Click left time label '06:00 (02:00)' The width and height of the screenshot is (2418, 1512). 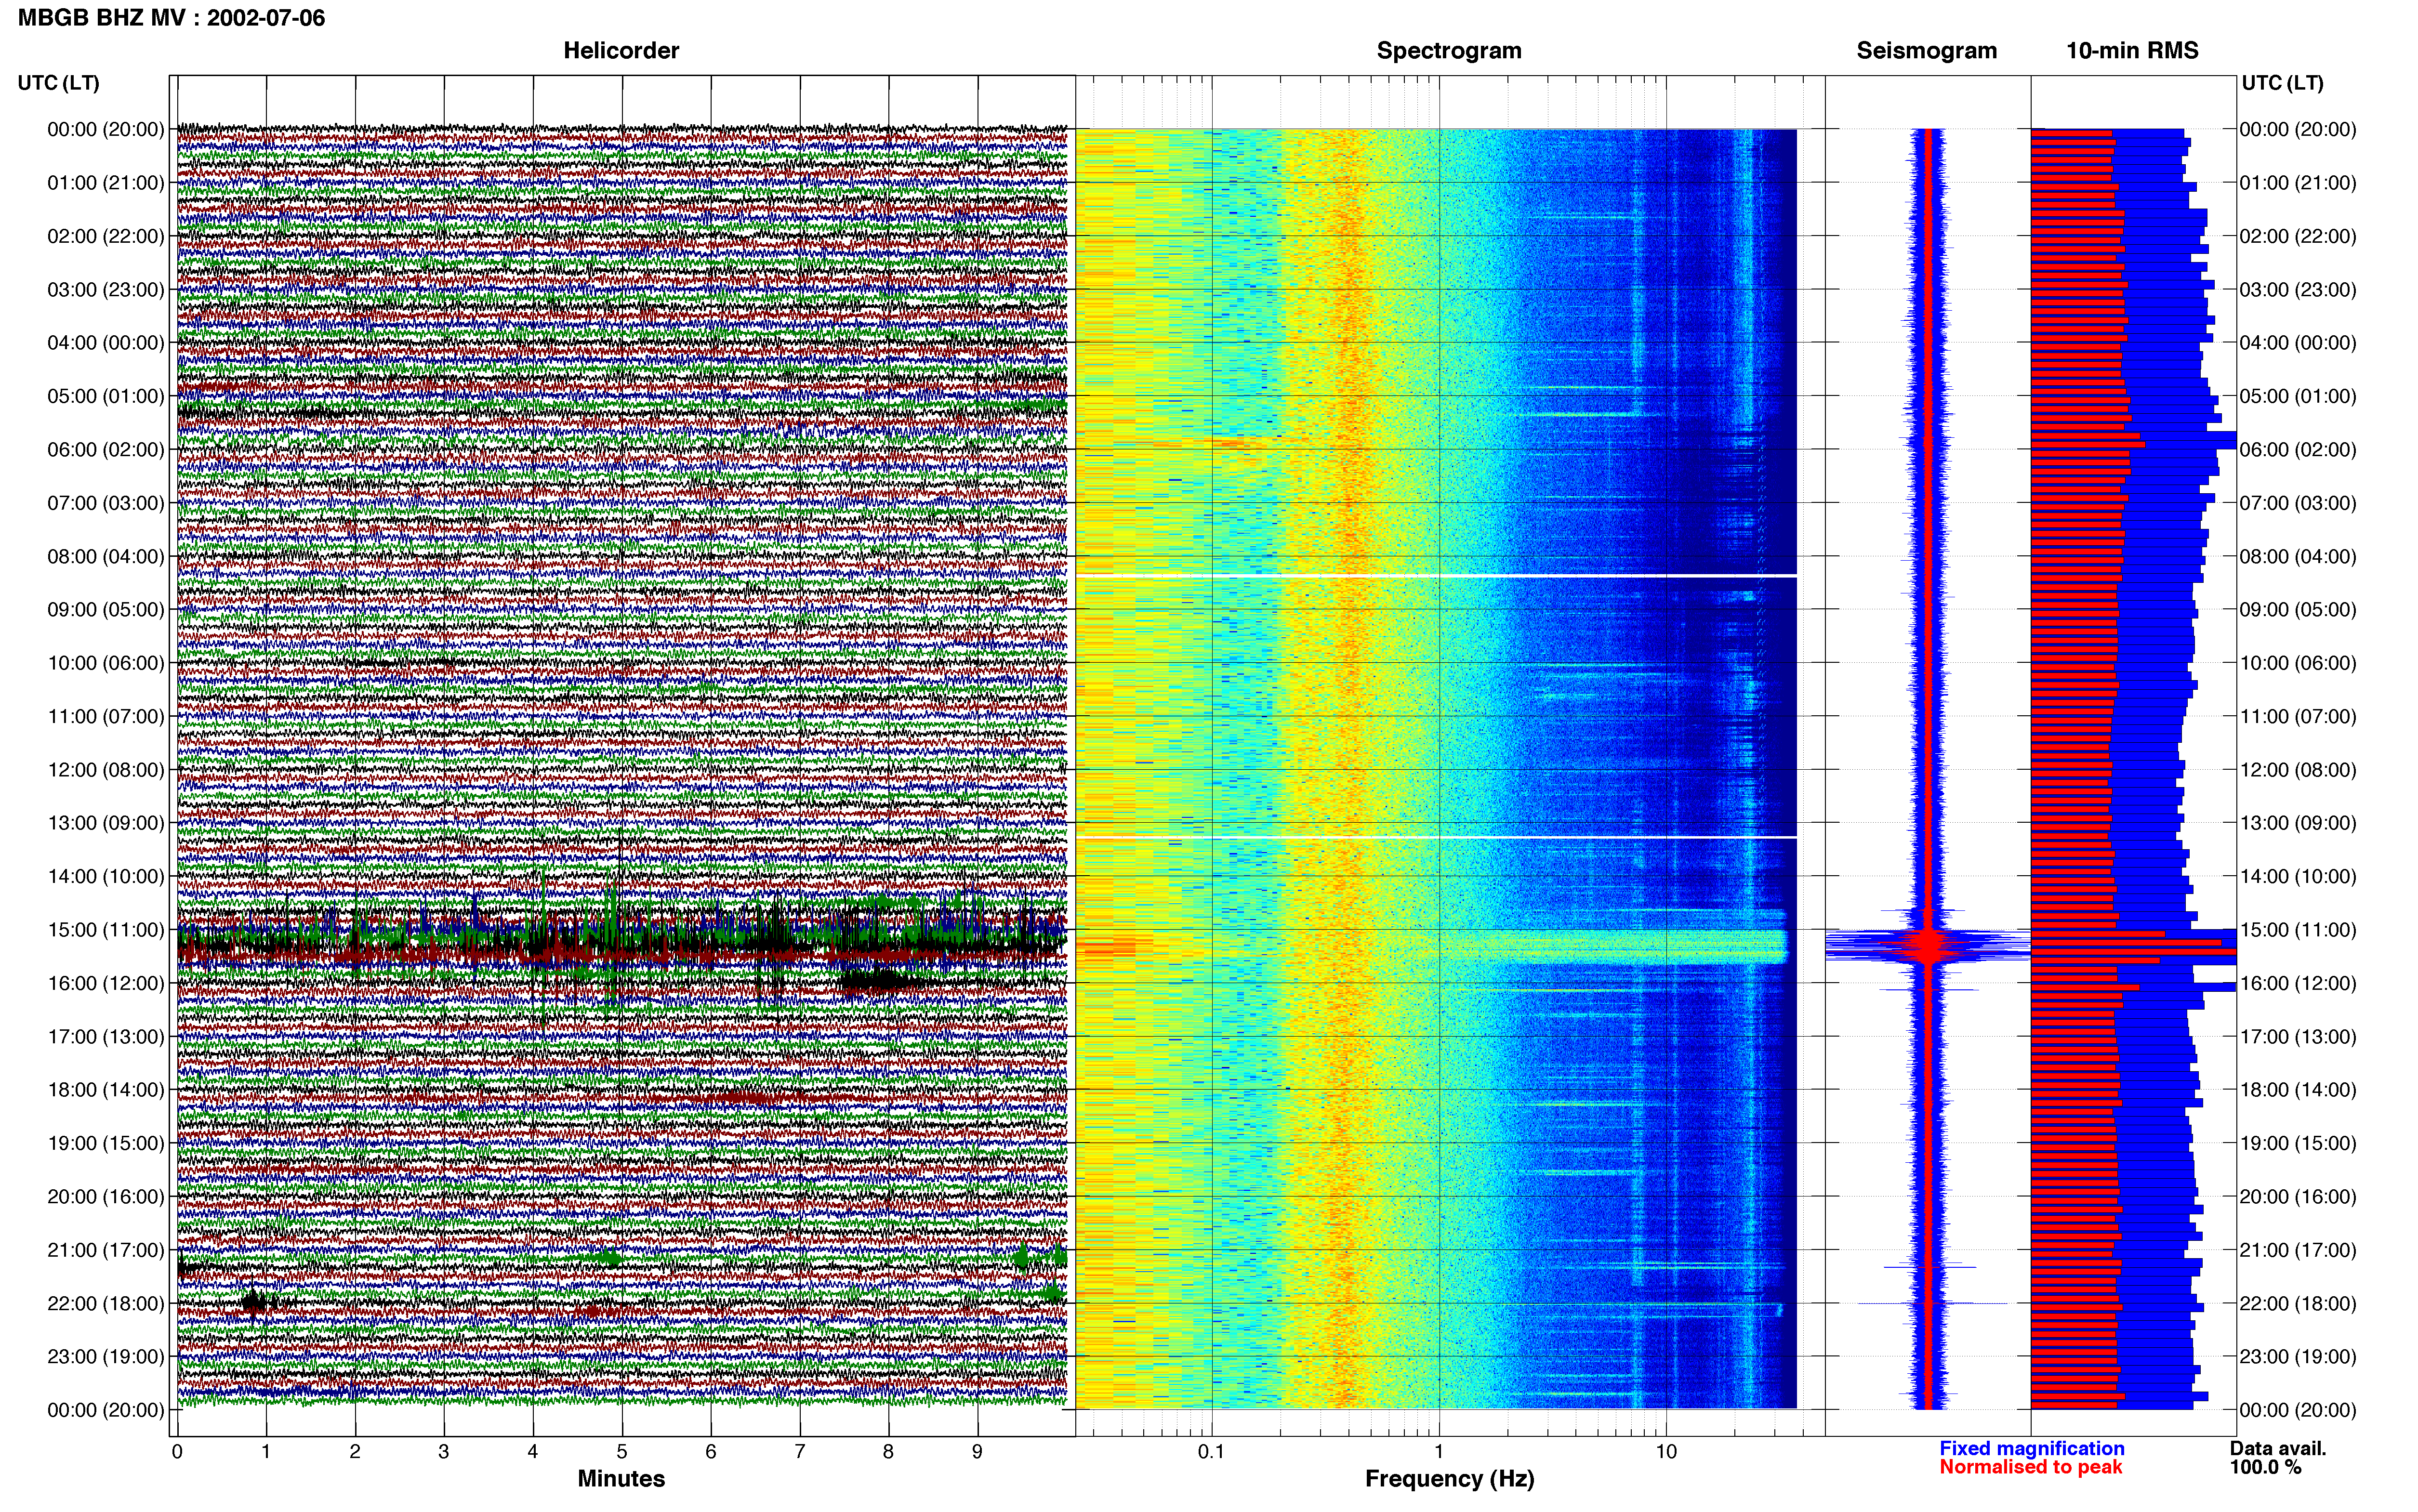[x=106, y=449]
